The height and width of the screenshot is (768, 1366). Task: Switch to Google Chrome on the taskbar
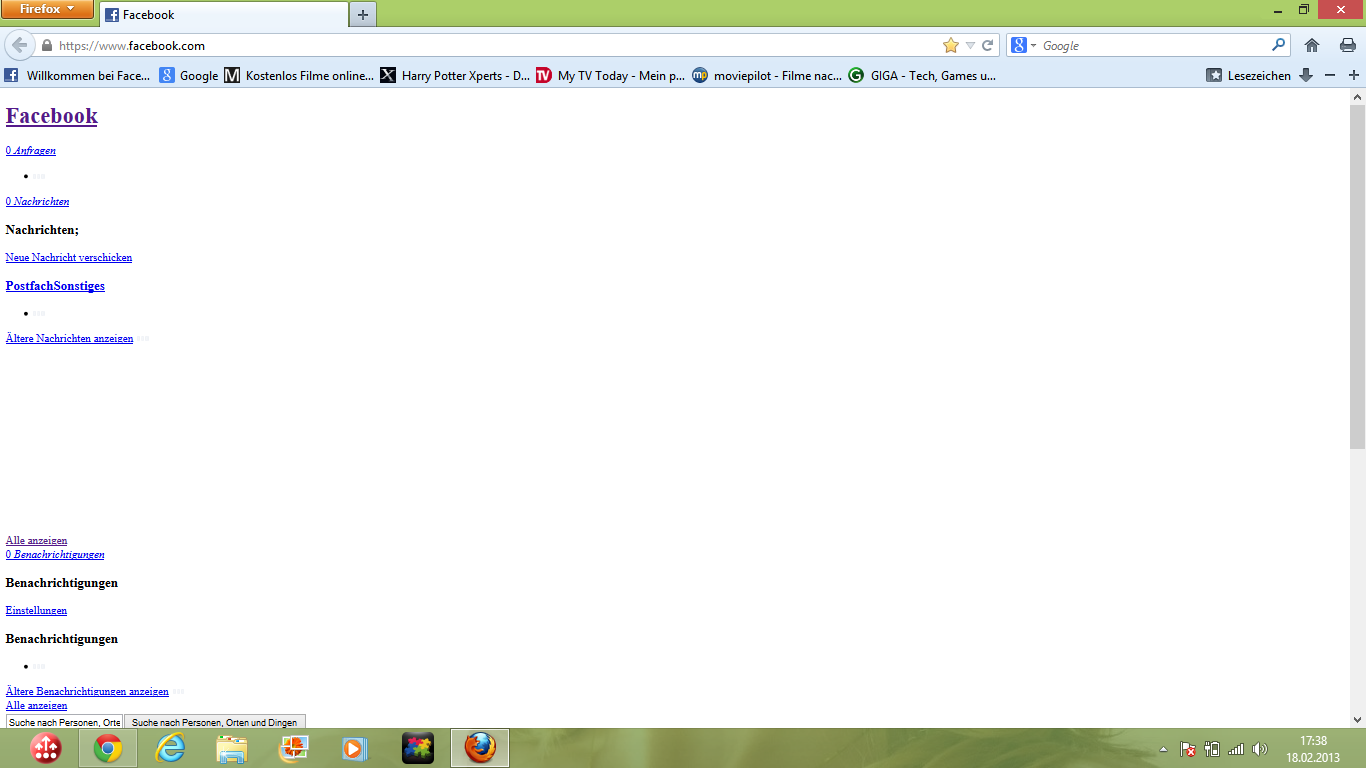[x=108, y=748]
